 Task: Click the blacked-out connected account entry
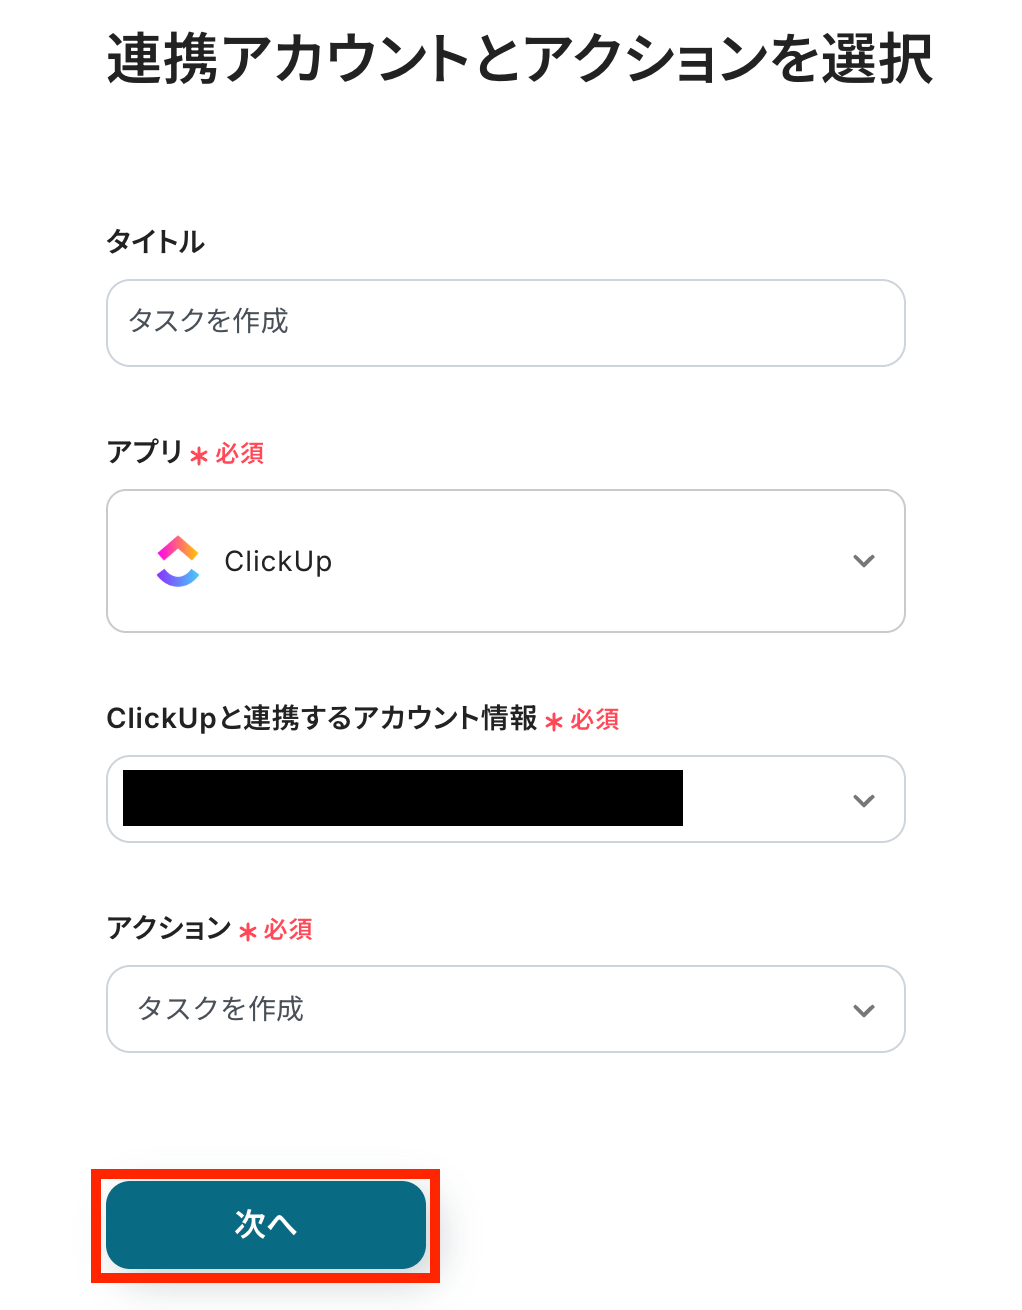tap(402, 798)
